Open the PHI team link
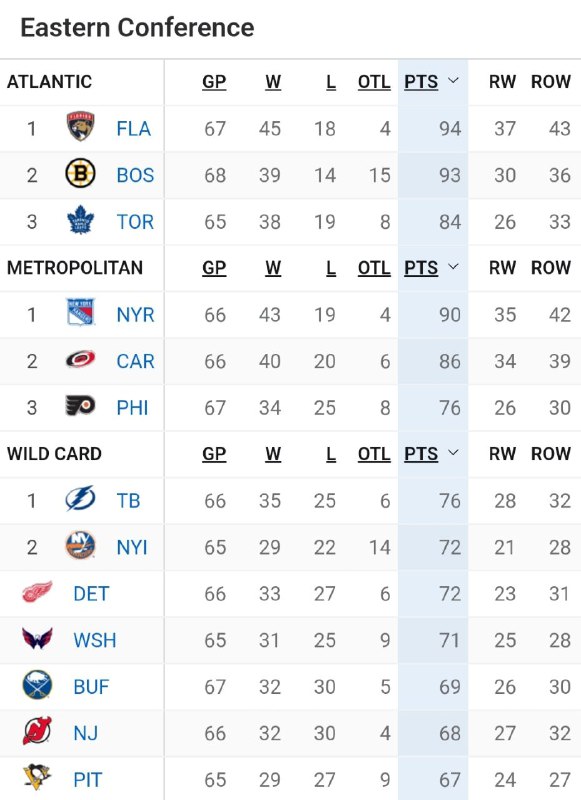581x800 pixels. coord(132,408)
